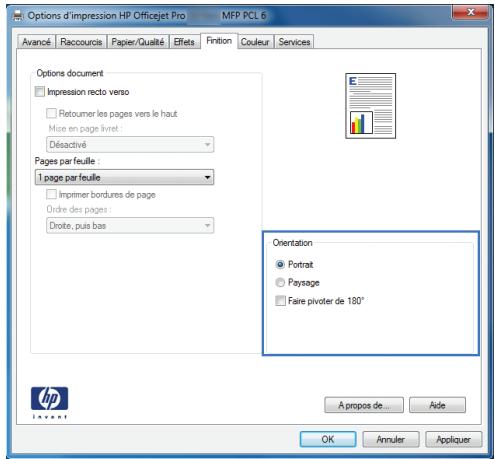
Task: Go to the Effets tab
Action: (184, 42)
